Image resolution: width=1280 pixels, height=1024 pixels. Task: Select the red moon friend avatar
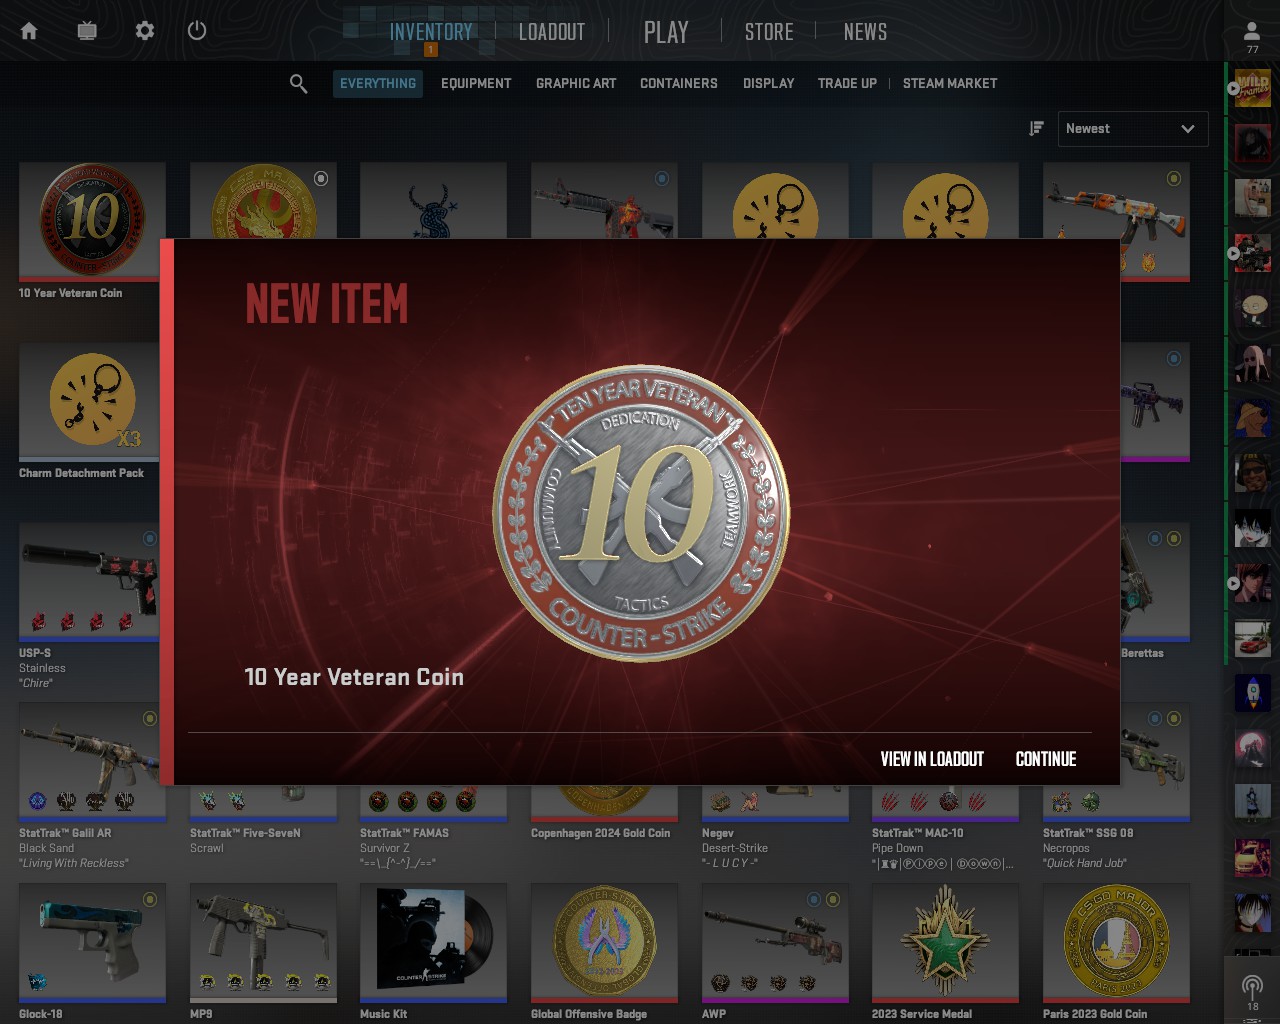click(1252, 748)
